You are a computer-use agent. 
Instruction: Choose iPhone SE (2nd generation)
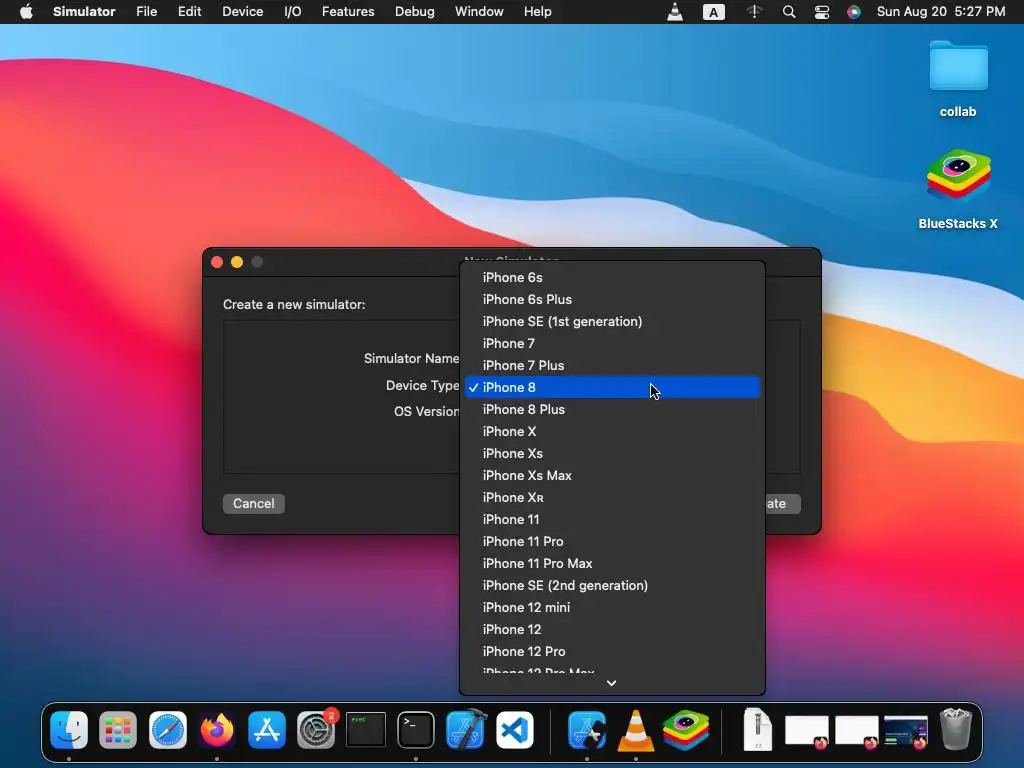click(612, 585)
